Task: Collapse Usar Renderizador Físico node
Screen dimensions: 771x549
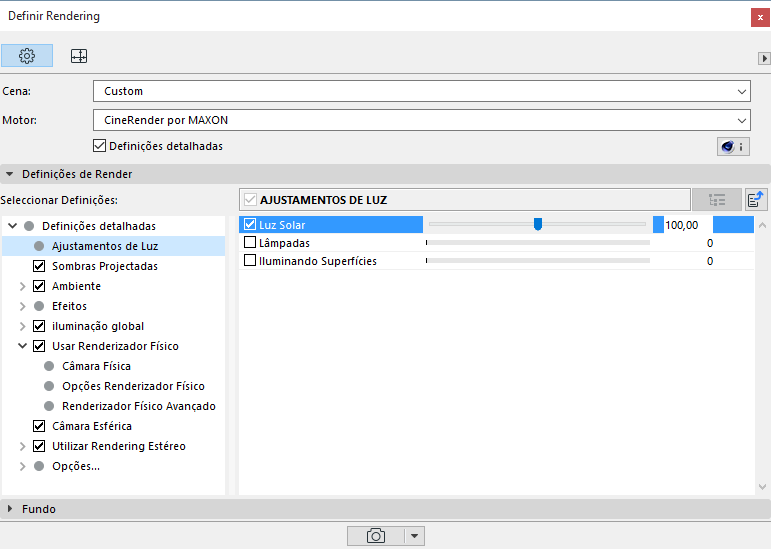Action: point(23,346)
